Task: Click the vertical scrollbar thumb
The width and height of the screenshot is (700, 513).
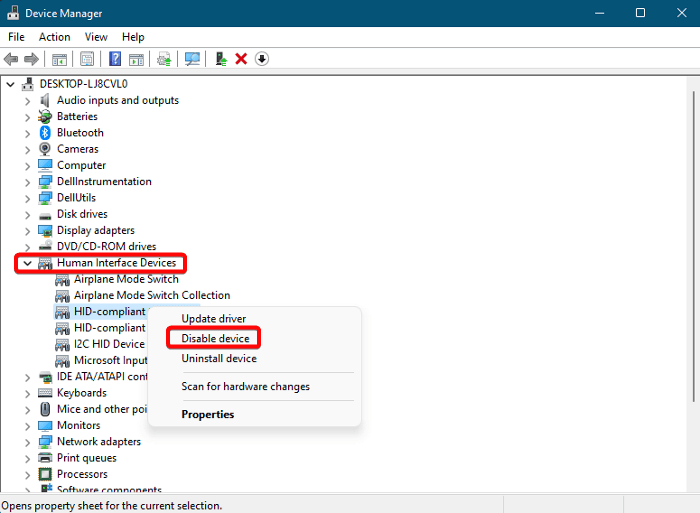Action: click(x=693, y=246)
